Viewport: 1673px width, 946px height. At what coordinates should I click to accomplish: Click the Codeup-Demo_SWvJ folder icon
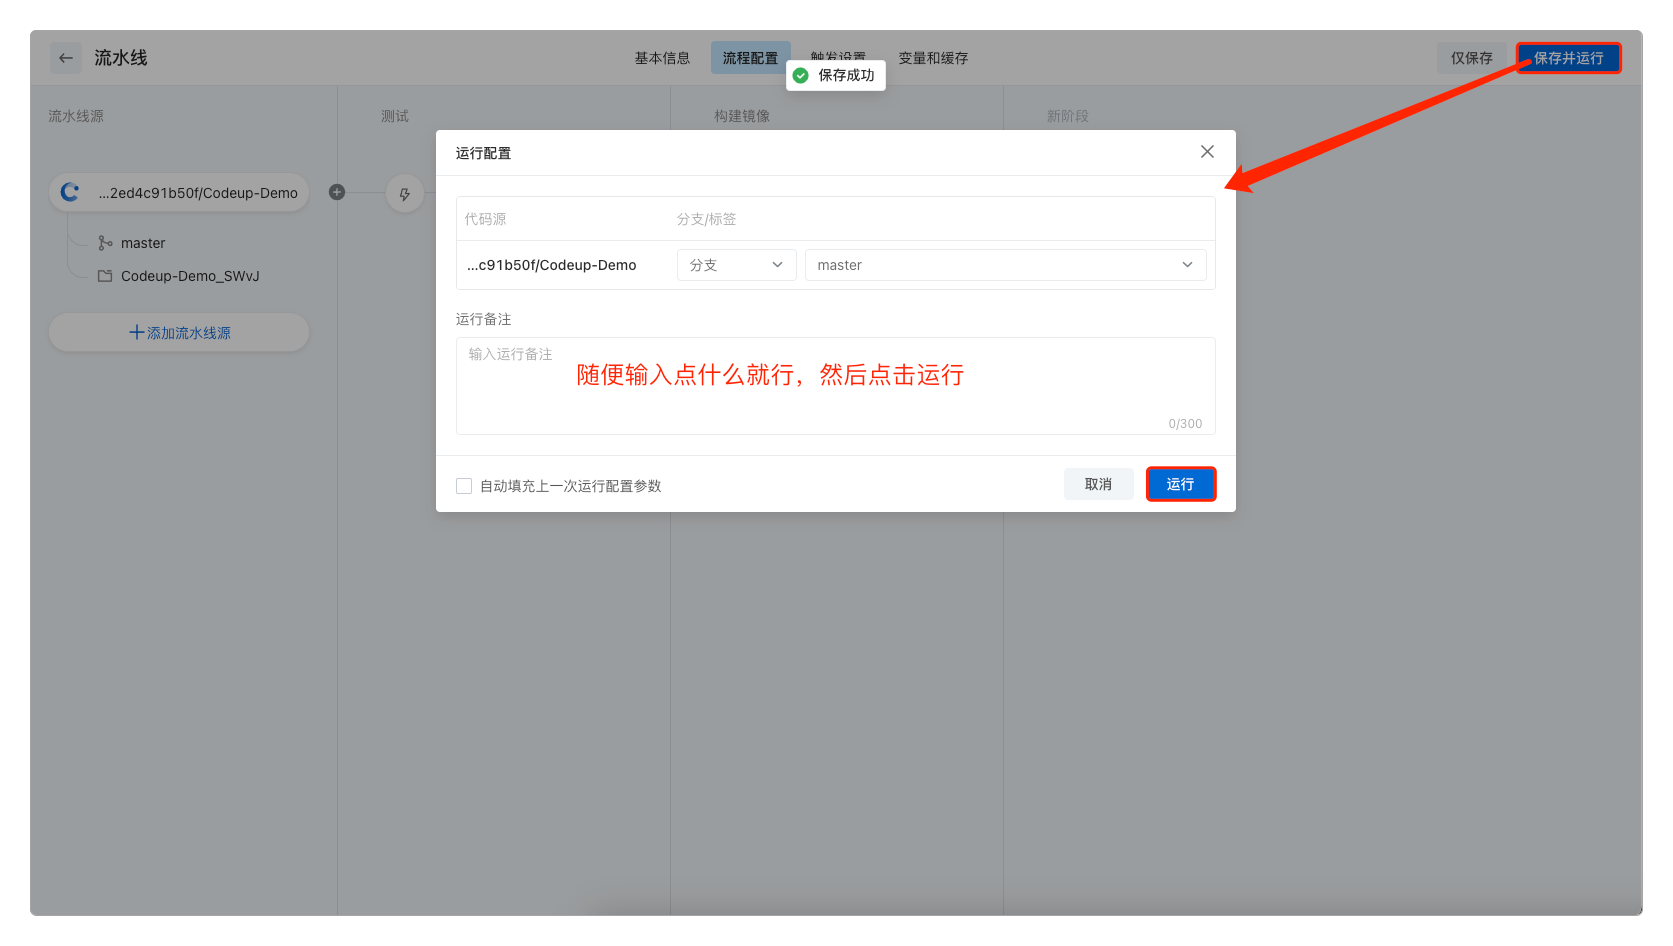pos(105,276)
